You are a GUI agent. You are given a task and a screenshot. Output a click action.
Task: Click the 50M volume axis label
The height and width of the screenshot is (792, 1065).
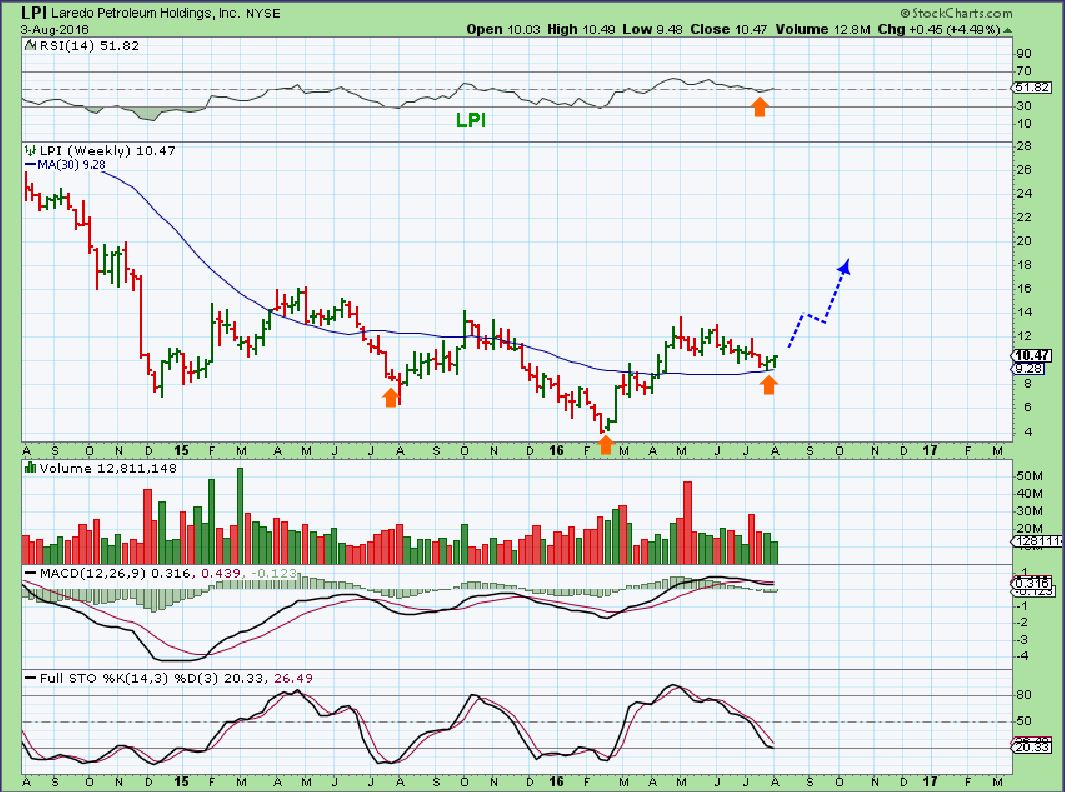coord(1030,475)
